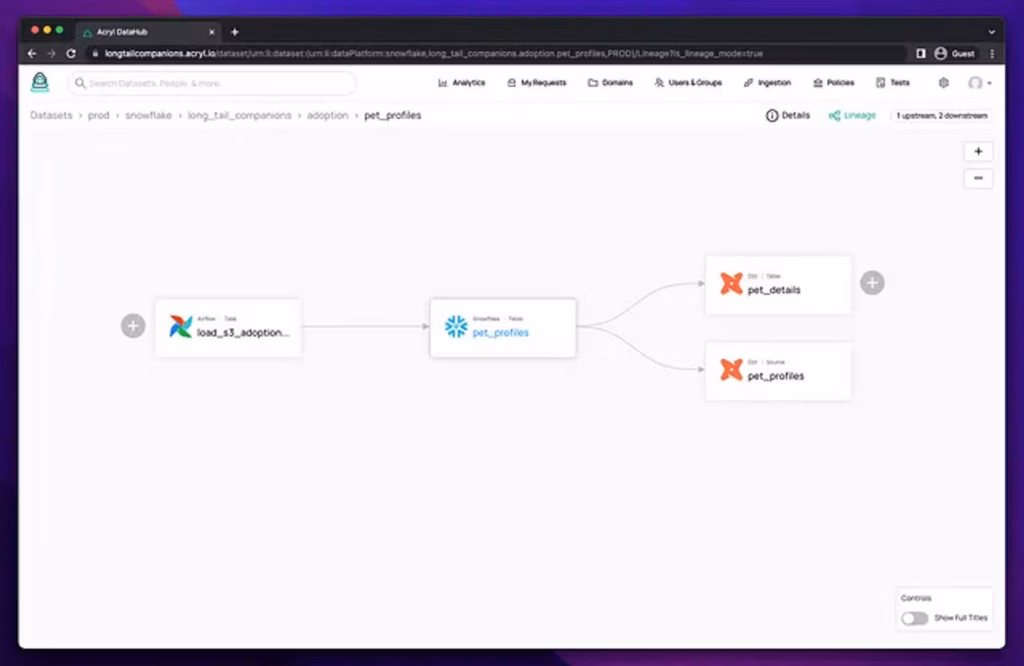This screenshot has height=666, width=1024.
Task: Click the dbt icon on pet_details
Action: pos(731,283)
